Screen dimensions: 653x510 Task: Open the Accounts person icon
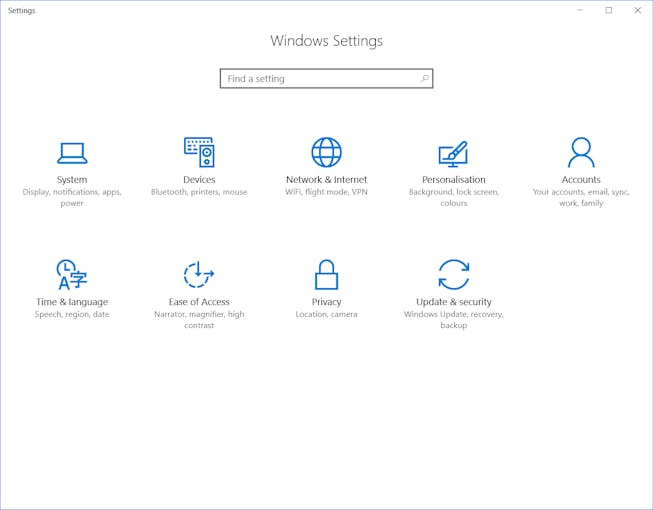pos(581,152)
